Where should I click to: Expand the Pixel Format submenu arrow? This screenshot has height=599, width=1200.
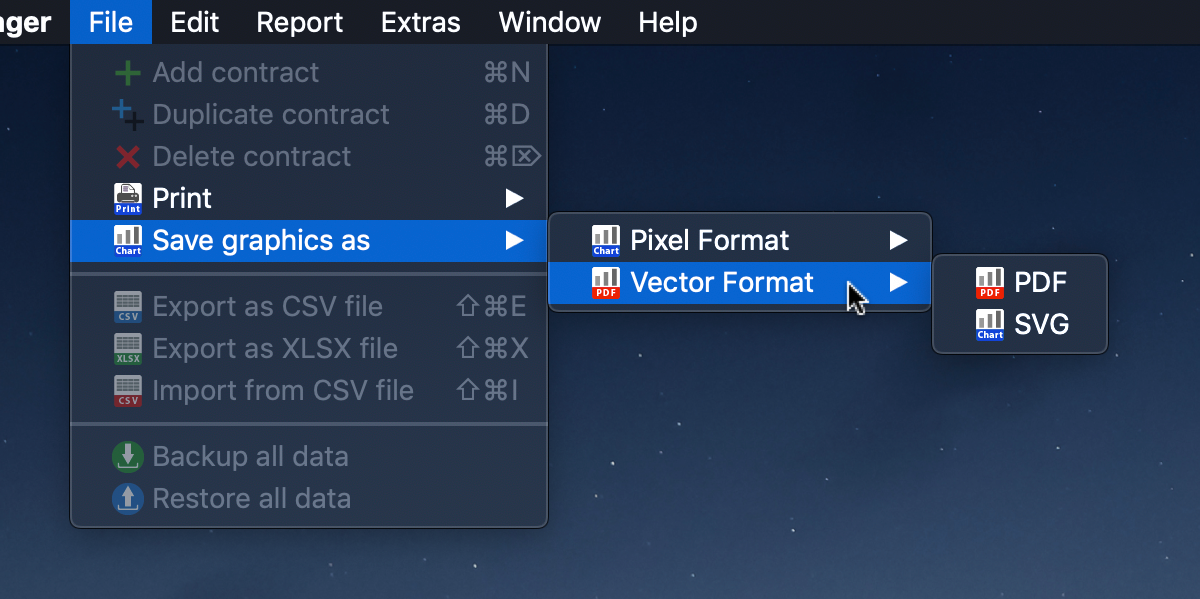[898, 241]
